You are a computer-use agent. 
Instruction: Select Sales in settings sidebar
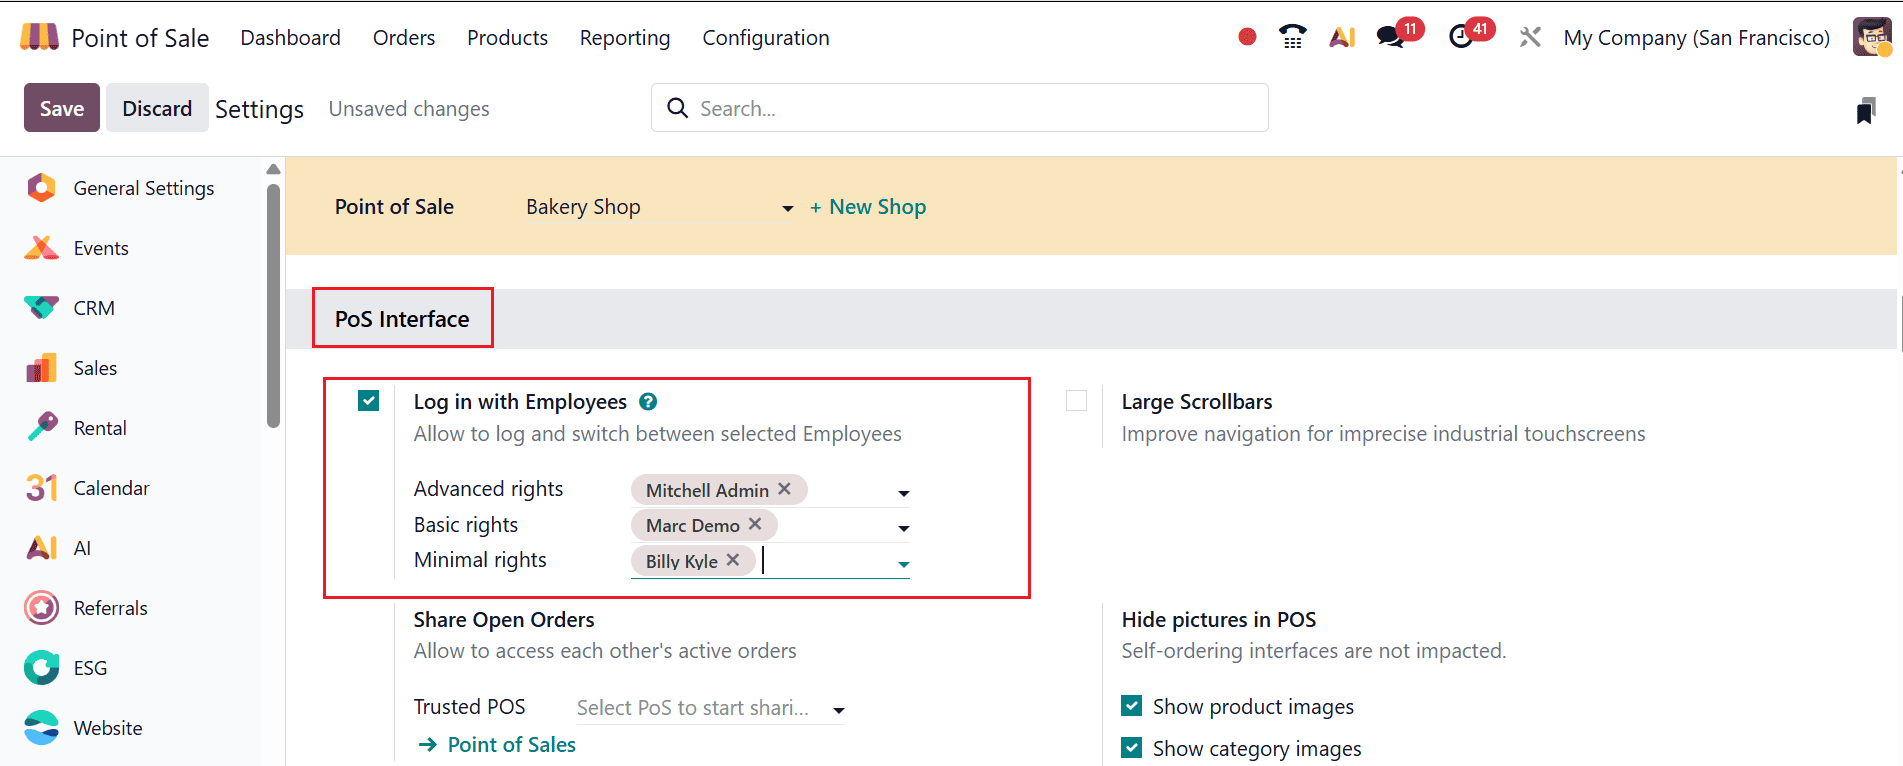(x=95, y=368)
